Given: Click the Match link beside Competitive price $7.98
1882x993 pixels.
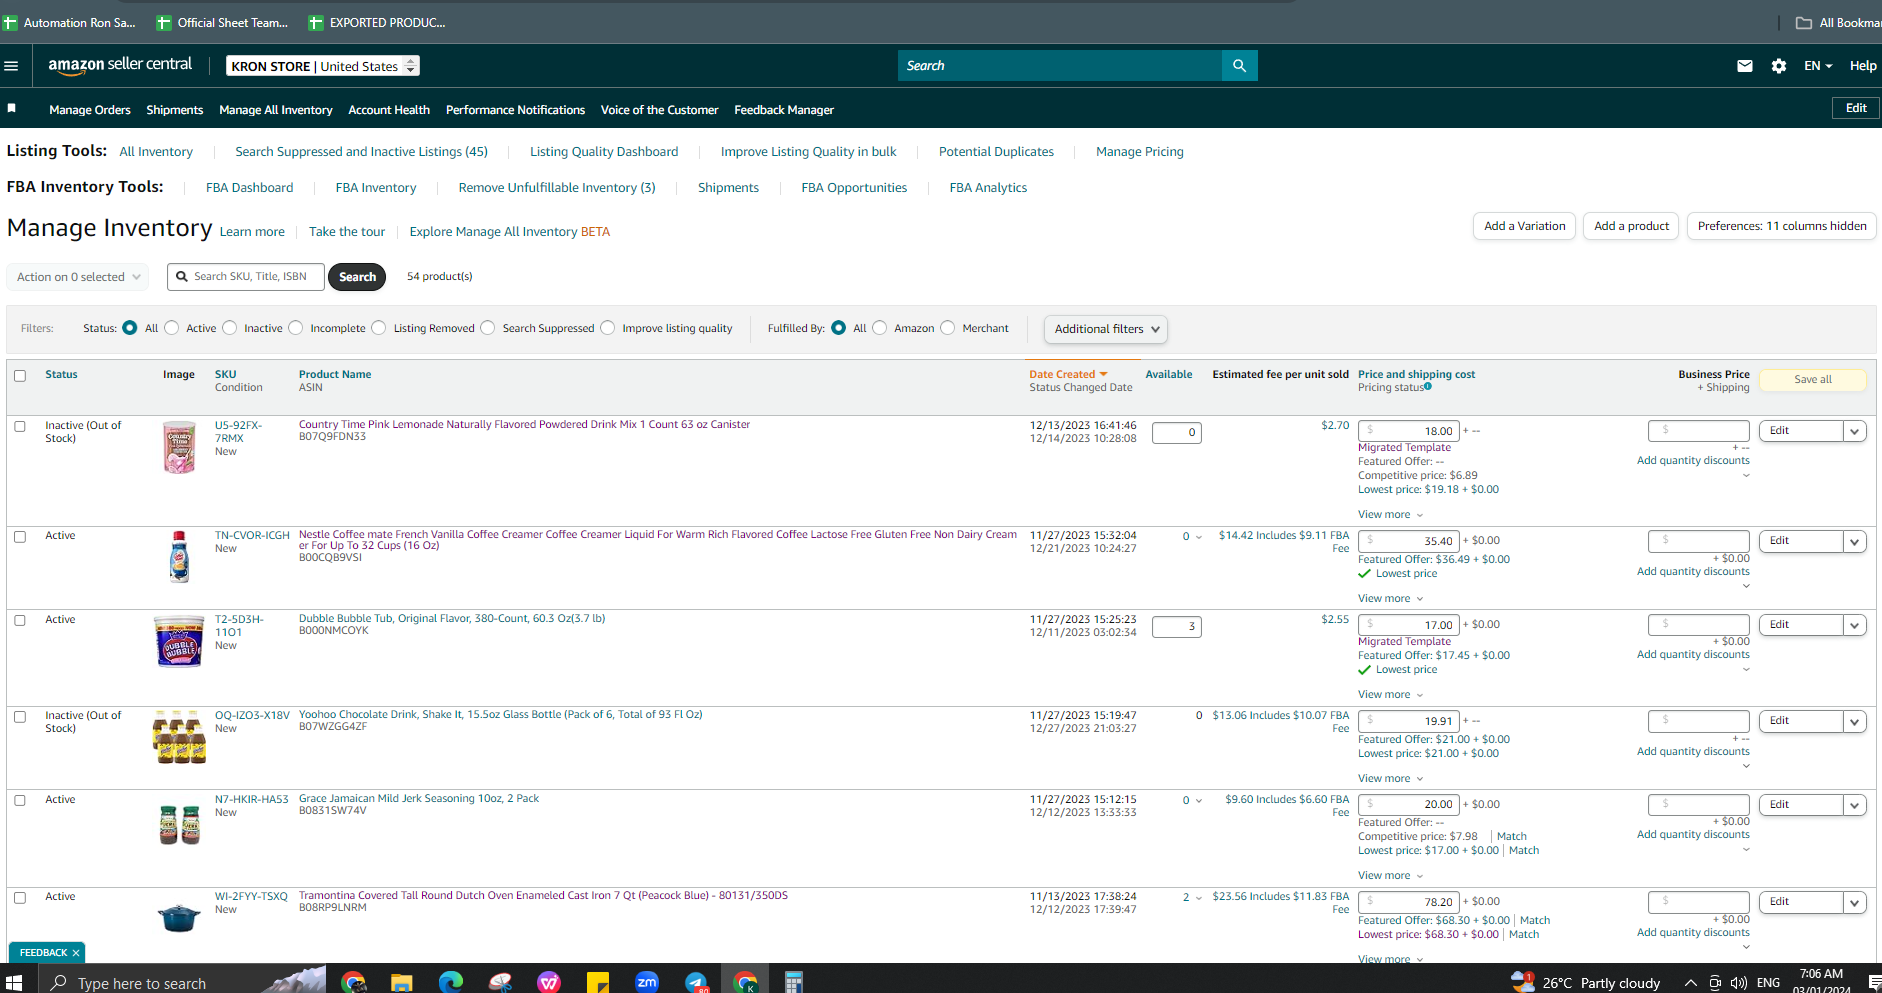Looking at the screenshot, I should (x=1511, y=837).
